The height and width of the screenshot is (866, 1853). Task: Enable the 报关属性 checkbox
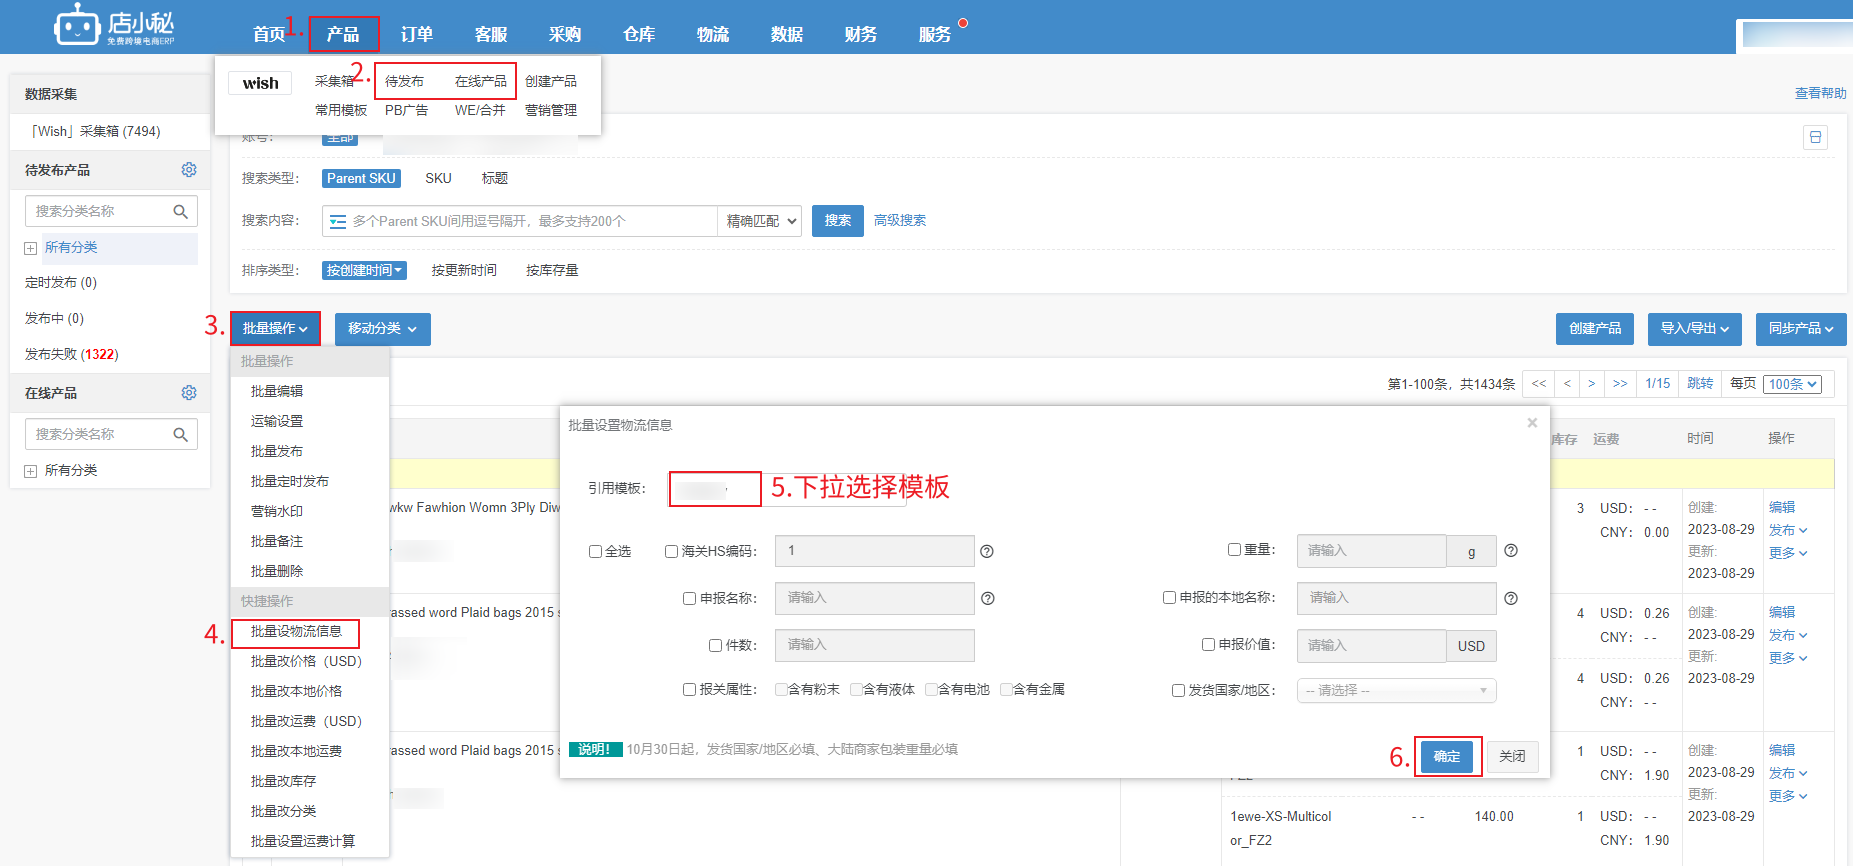tap(689, 689)
